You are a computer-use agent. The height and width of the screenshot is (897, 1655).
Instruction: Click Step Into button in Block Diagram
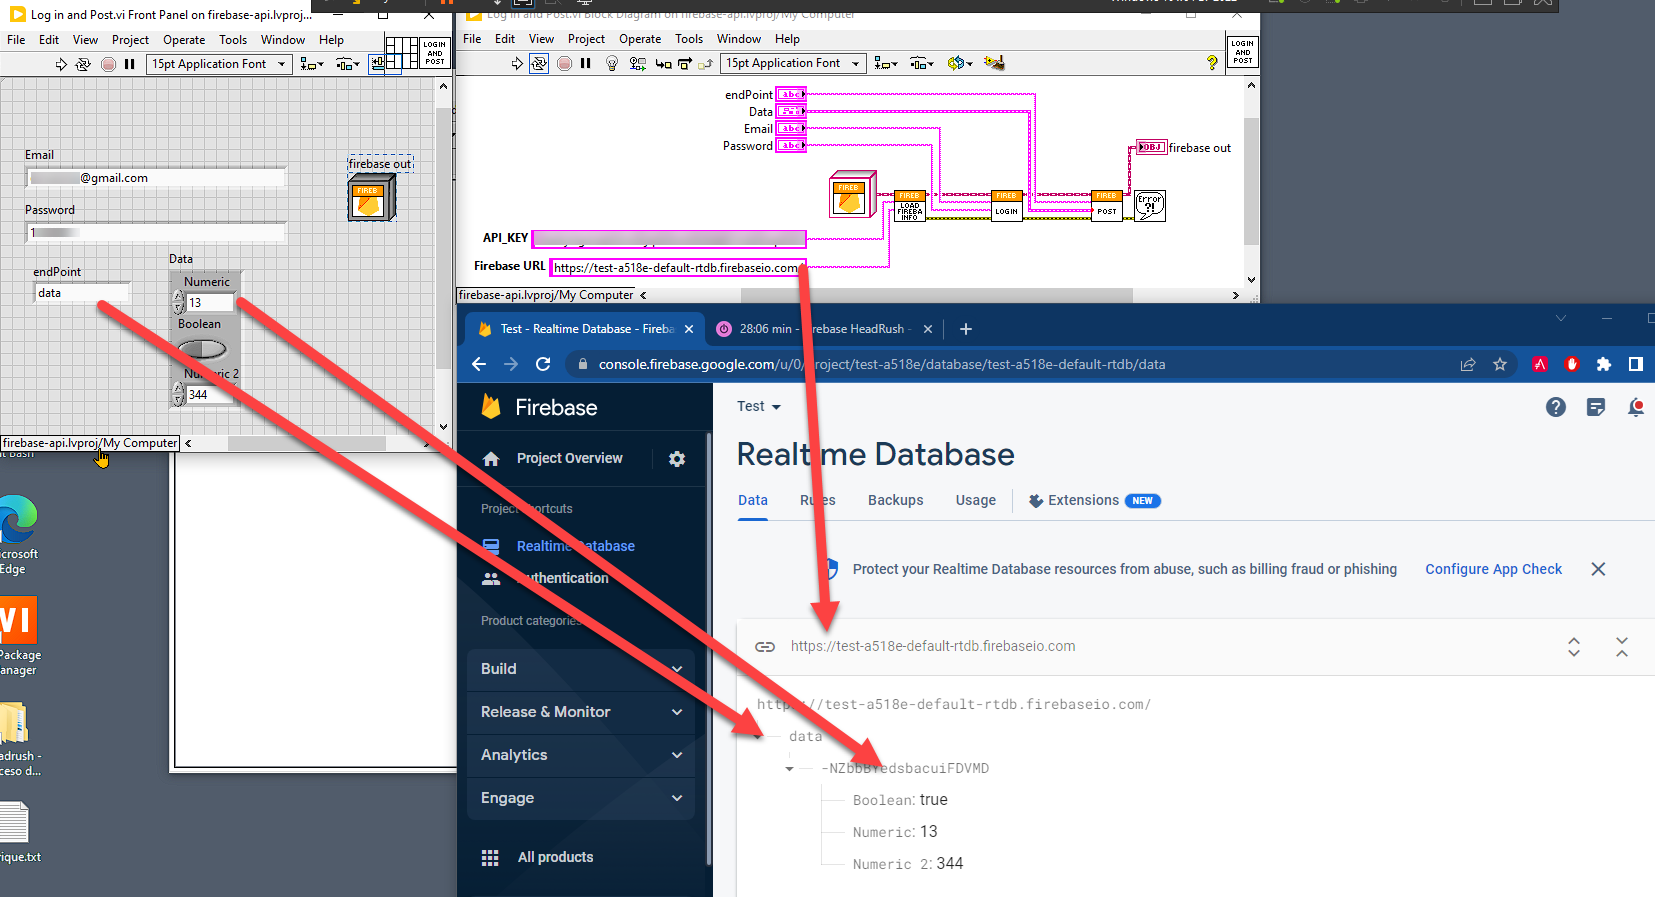click(663, 63)
